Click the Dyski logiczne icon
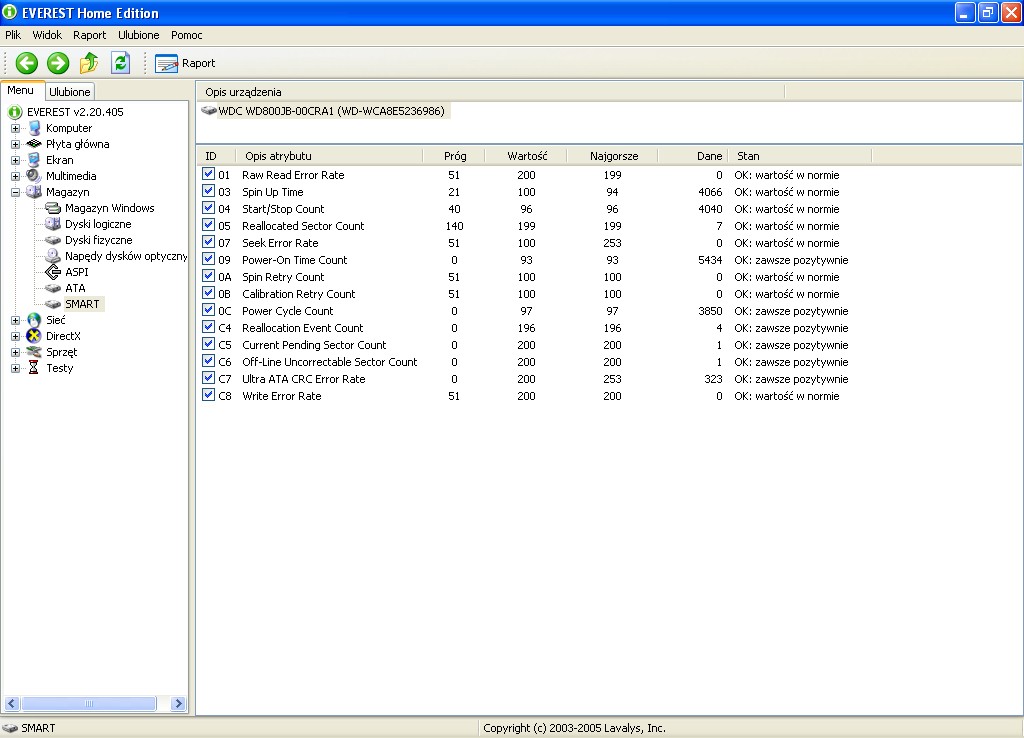 click(x=53, y=224)
